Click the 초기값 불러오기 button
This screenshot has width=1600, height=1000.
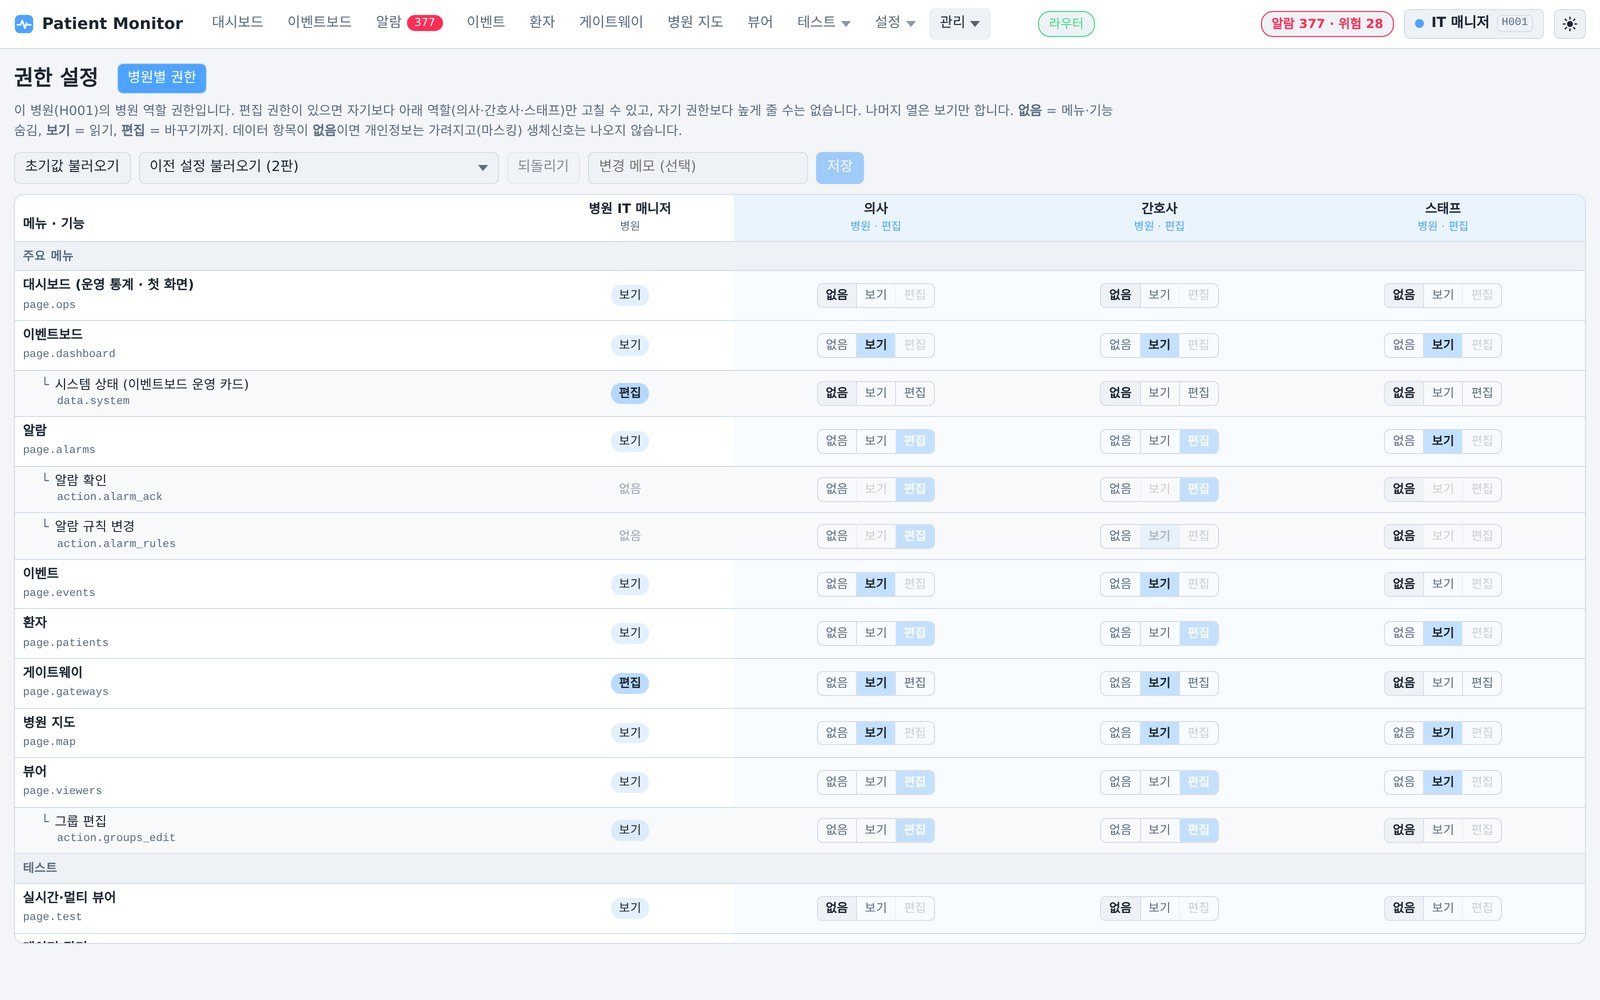[x=72, y=167]
